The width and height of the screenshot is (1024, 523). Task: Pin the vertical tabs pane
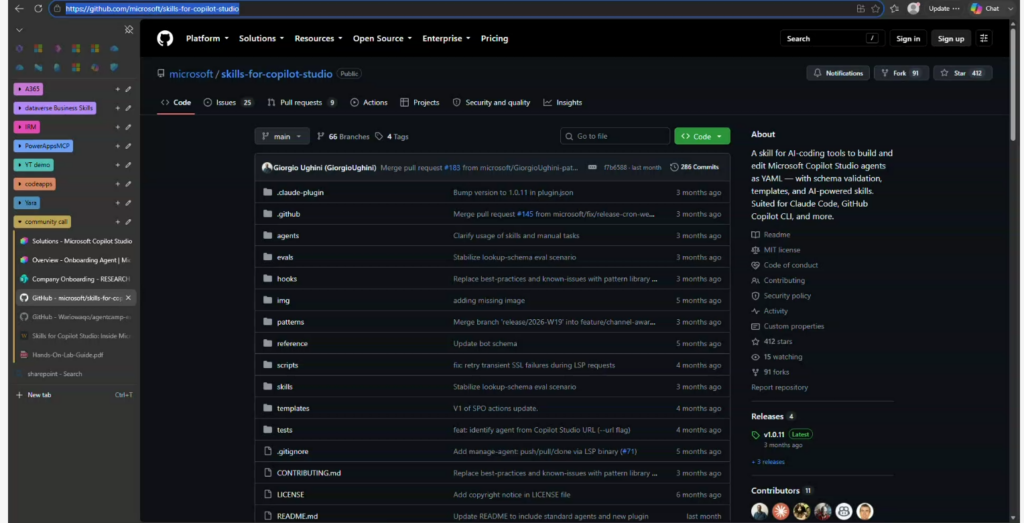point(129,29)
